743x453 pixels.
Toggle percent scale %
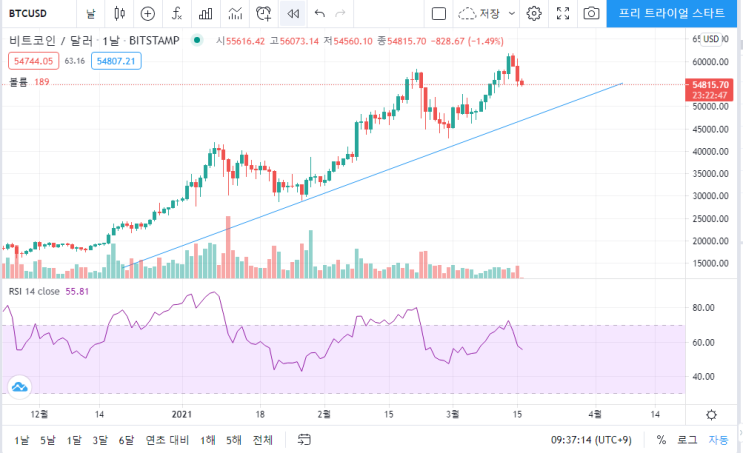point(661,440)
